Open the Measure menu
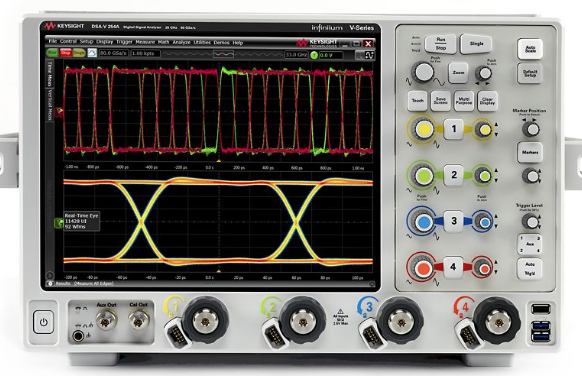The image size is (582, 376). click(x=145, y=42)
